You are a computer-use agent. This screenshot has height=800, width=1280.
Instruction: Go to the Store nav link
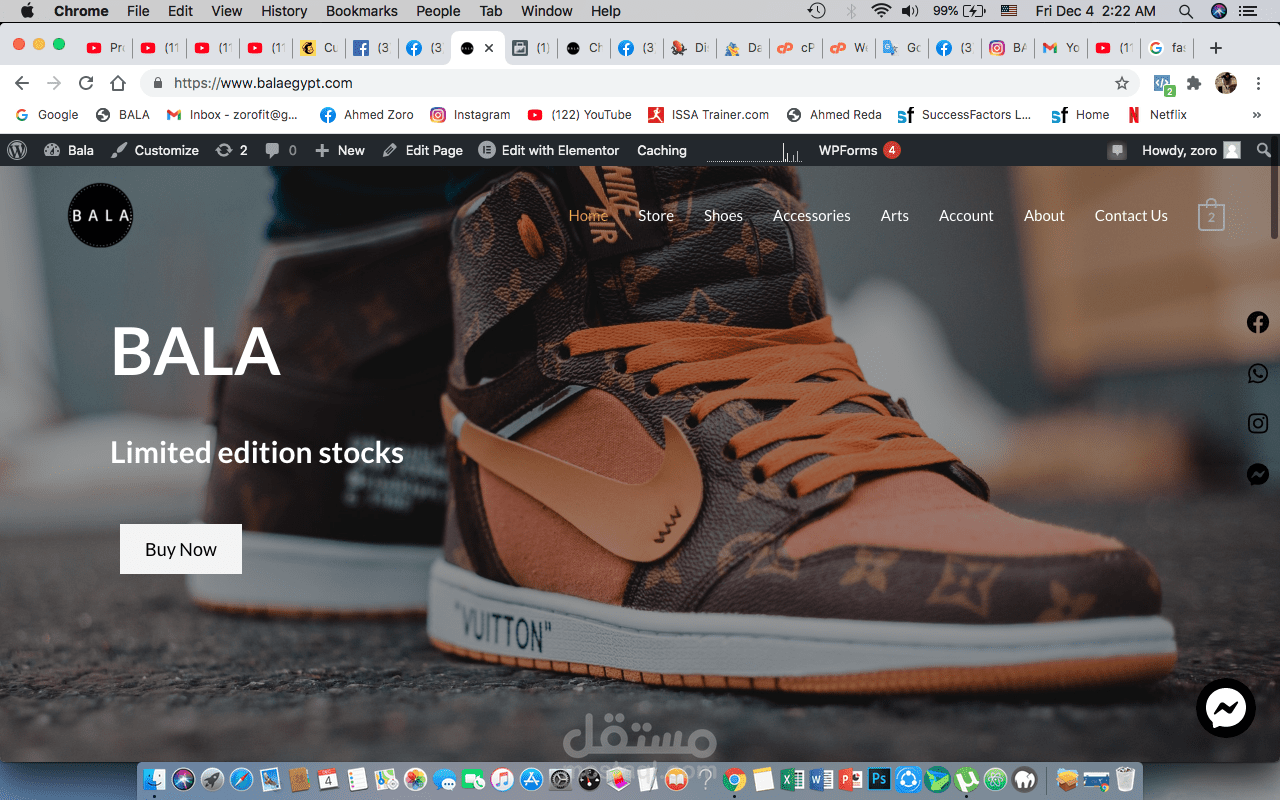(x=656, y=216)
